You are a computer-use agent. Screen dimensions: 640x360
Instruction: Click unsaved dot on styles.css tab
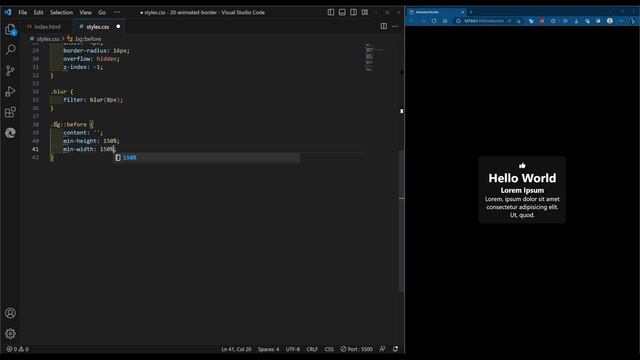point(118,27)
